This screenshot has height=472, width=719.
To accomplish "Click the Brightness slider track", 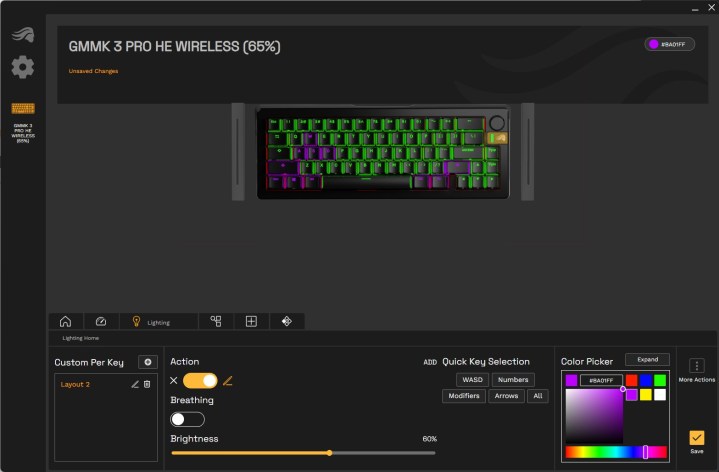I will (303, 453).
